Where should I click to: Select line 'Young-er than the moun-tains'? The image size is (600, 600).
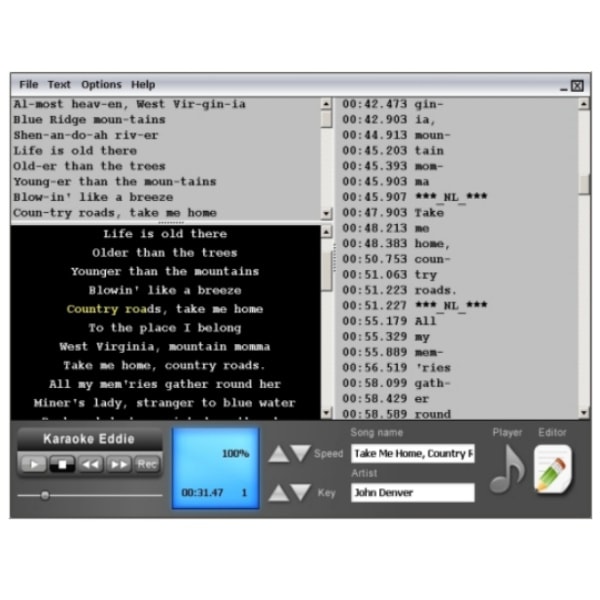tap(115, 182)
